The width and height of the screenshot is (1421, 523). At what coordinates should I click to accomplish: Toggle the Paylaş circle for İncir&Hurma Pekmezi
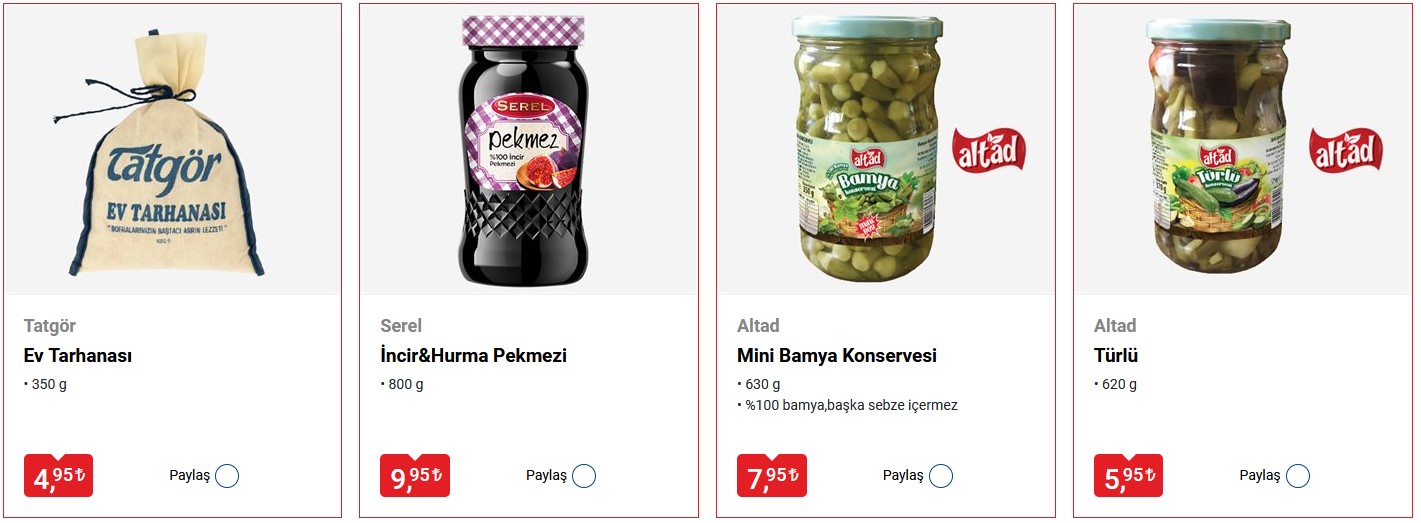coord(584,476)
